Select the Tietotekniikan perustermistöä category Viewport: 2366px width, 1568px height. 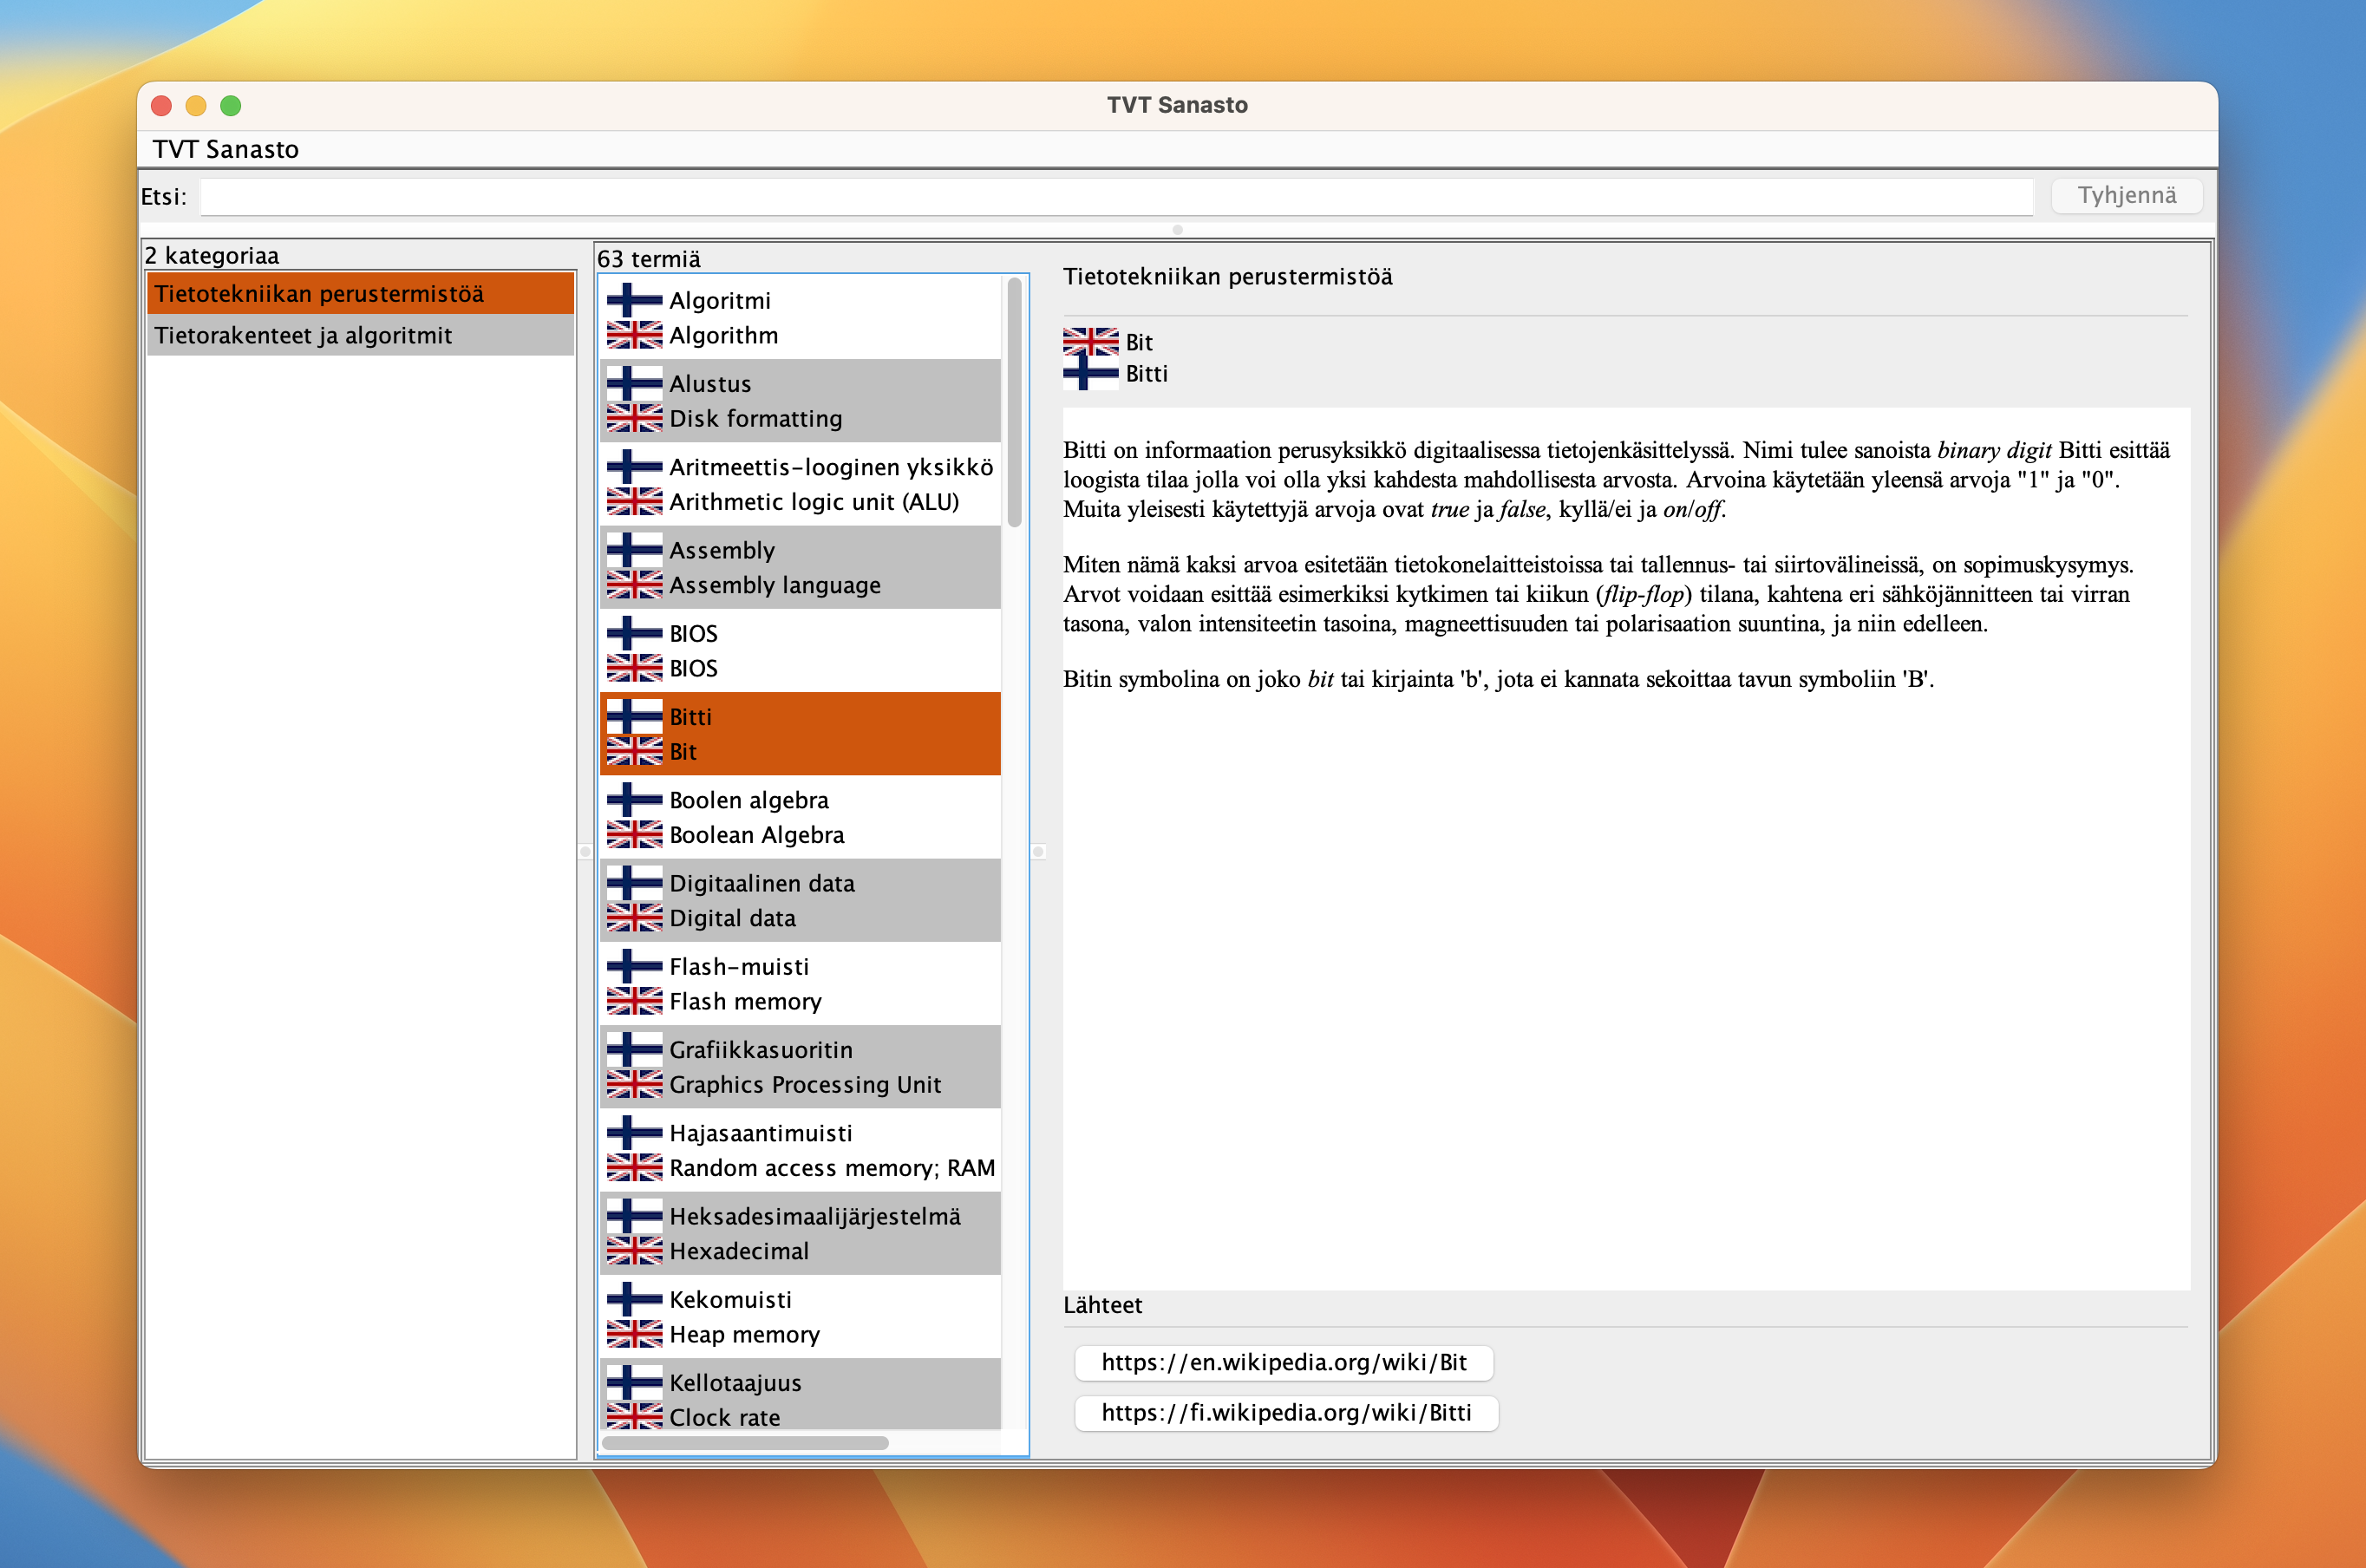tap(360, 294)
